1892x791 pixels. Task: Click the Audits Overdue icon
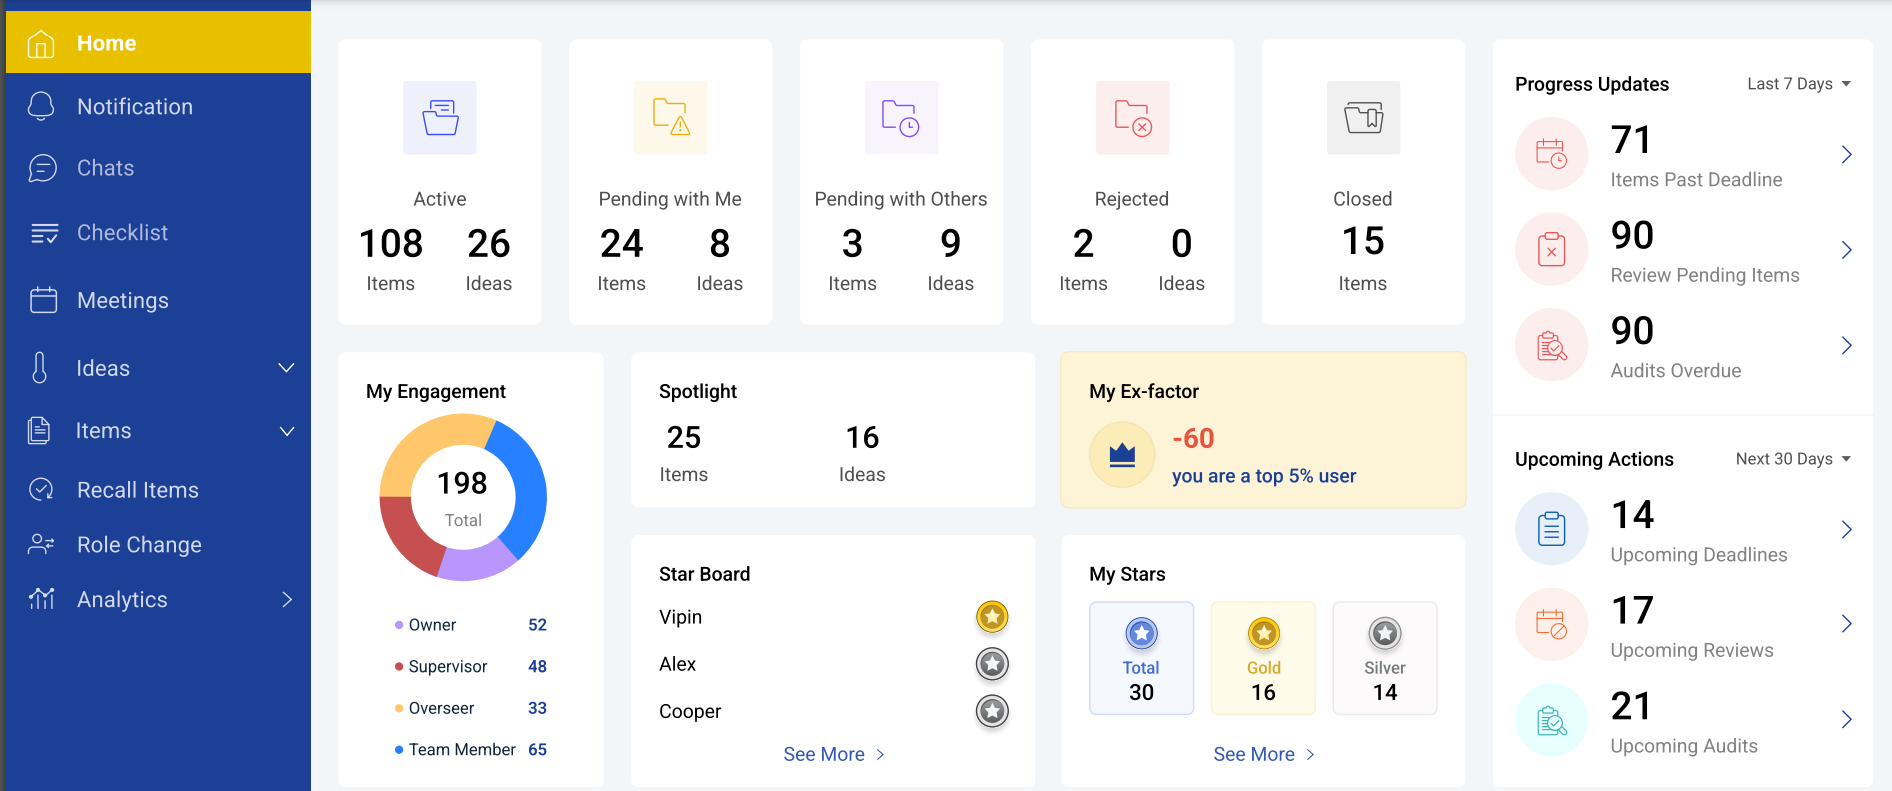1552,345
